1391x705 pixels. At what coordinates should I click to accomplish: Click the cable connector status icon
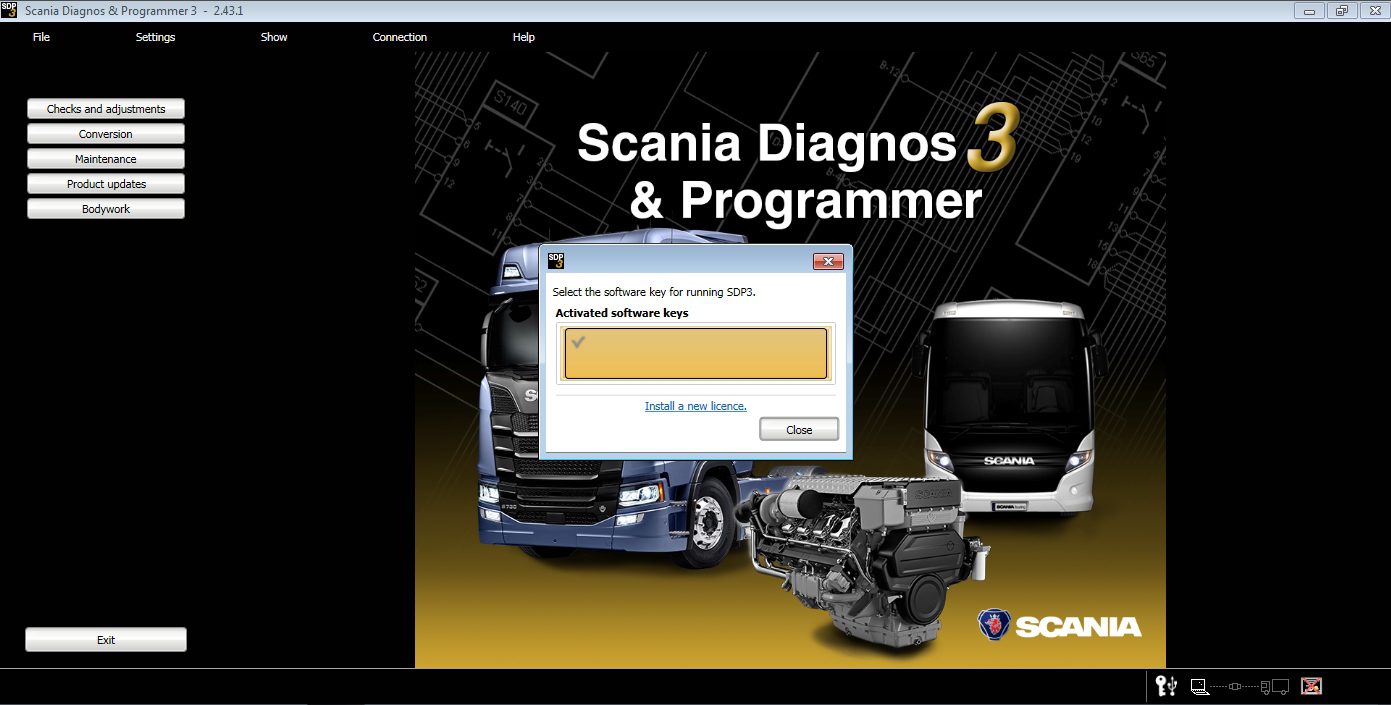[x=1234, y=686]
